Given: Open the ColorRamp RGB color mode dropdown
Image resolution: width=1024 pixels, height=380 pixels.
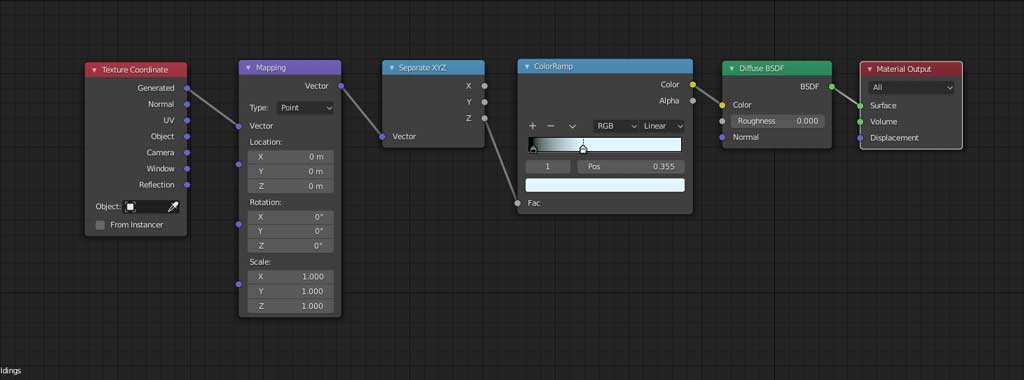Looking at the screenshot, I should (615, 125).
